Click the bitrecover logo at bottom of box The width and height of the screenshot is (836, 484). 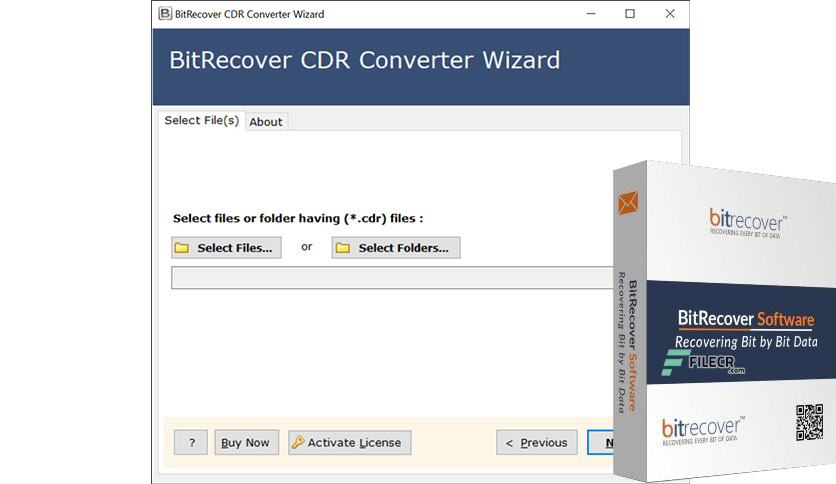pyautogui.click(x=703, y=431)
